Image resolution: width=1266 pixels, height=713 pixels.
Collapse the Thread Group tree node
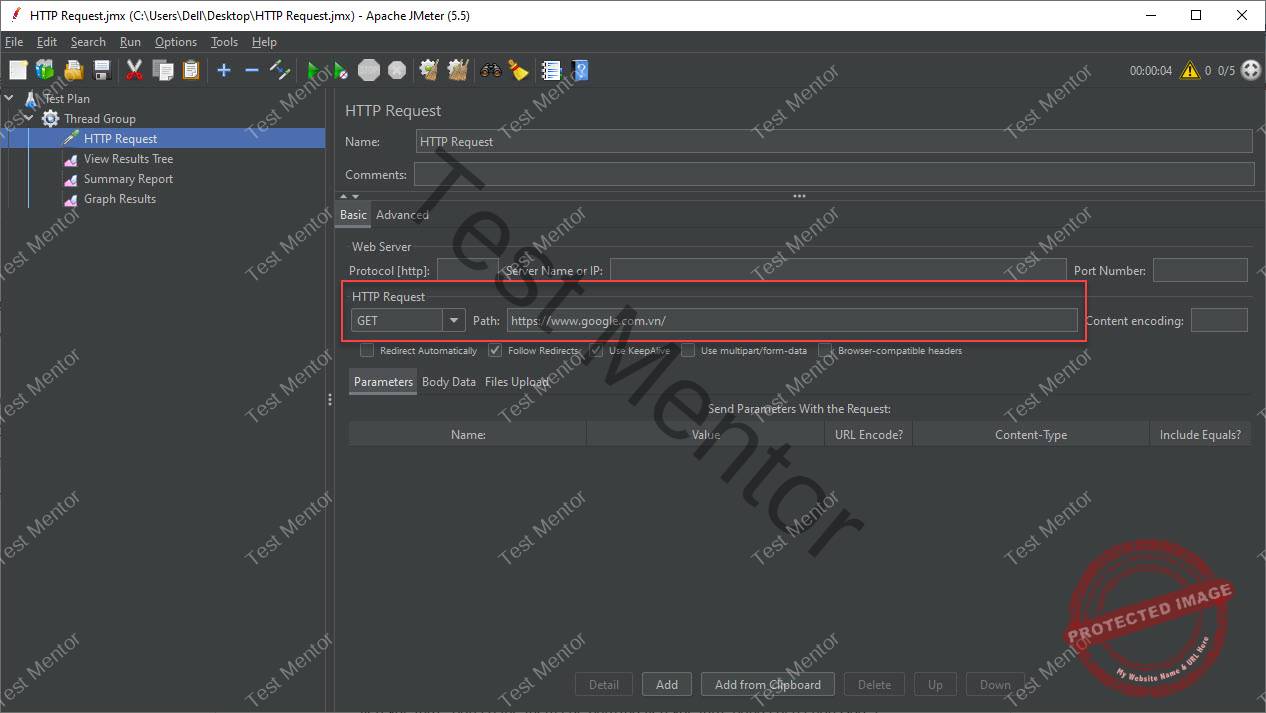tap(28, 118)
